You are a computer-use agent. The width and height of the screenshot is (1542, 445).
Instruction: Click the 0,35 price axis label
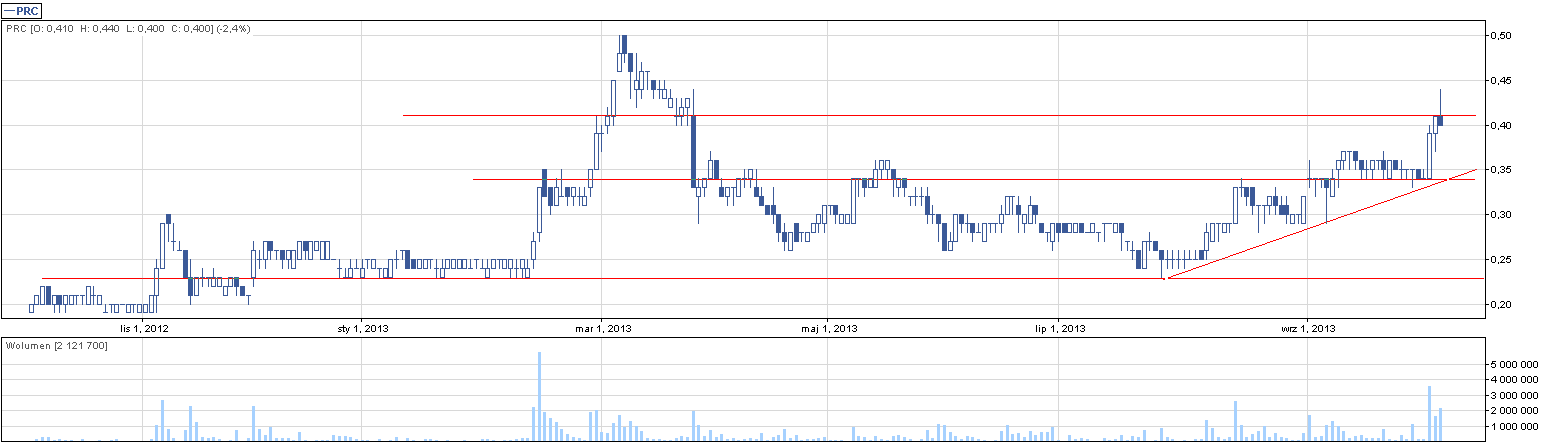point(1499,171)
